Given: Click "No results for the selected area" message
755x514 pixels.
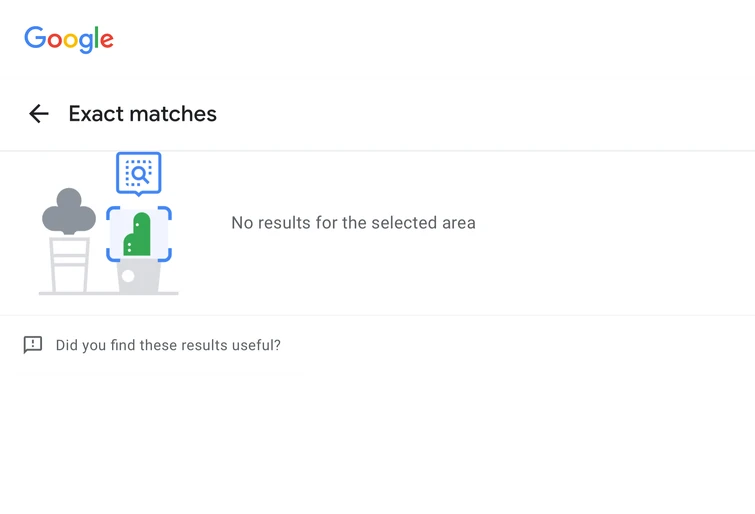Looking at the screenshot, I should pos(353,223).
